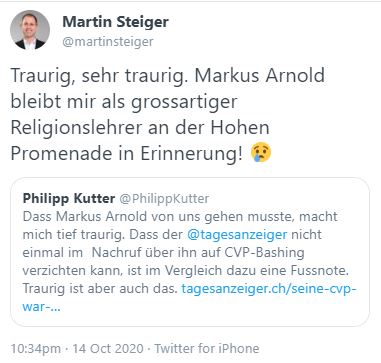Open Martin Steiger's profile avatar photo

tap(30, 30)
